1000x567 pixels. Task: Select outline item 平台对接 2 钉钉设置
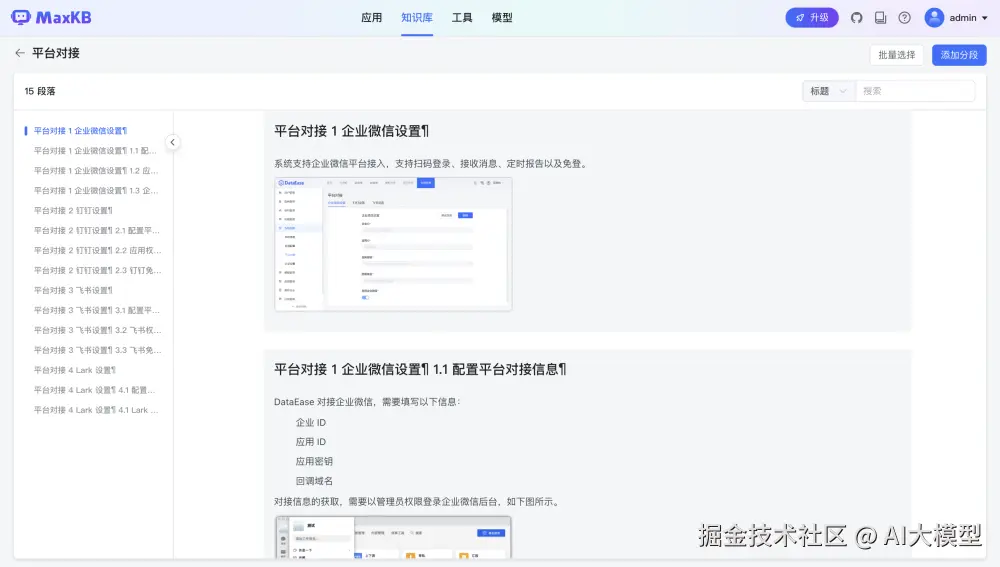pyautogui.click(x=73, y=210)
